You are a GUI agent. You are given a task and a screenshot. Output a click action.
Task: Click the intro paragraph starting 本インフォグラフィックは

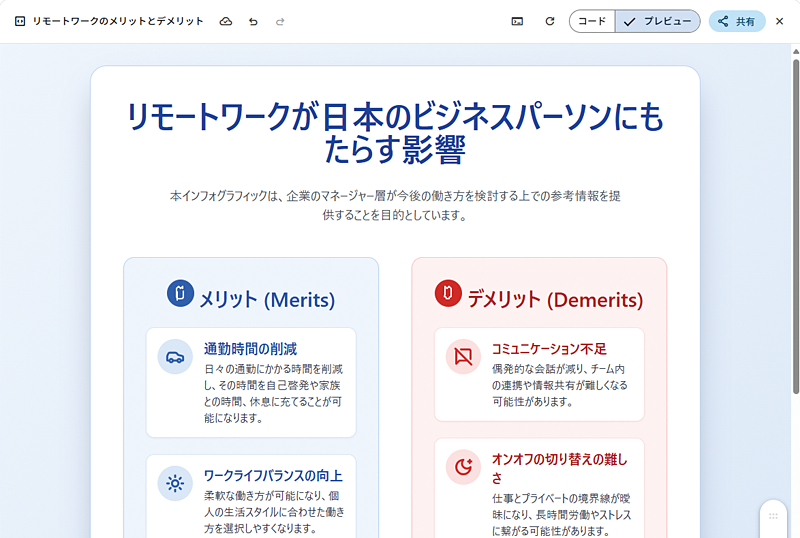click(x=395, y=205)
